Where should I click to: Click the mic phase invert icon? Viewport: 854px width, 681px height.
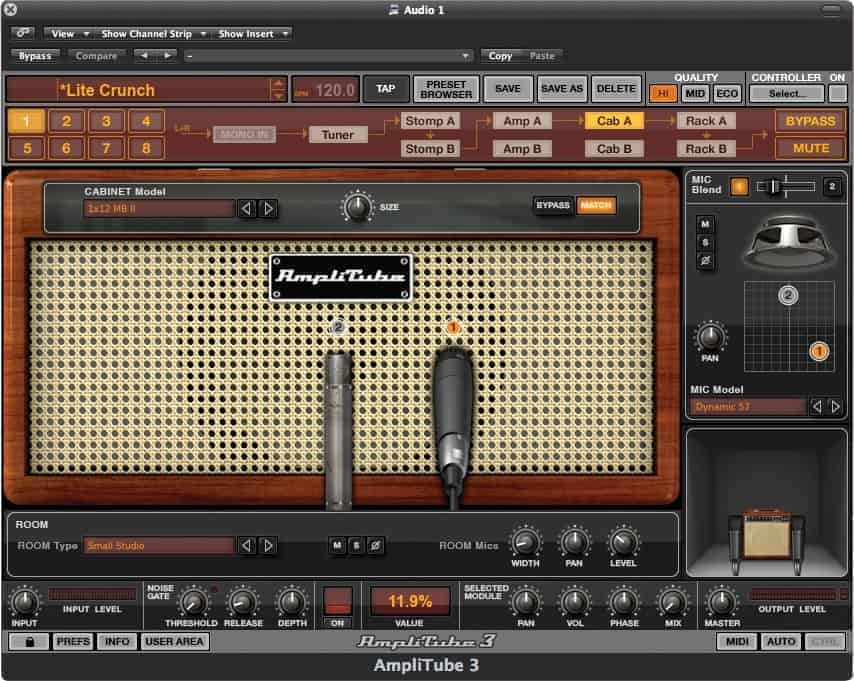[703, 261]
